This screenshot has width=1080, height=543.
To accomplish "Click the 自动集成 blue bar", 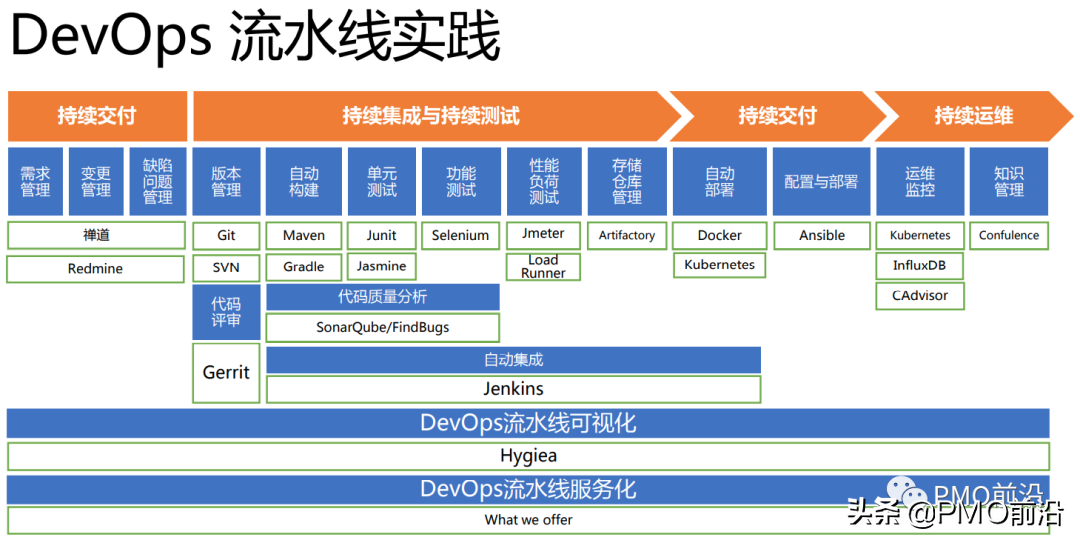I will (514, 360).
